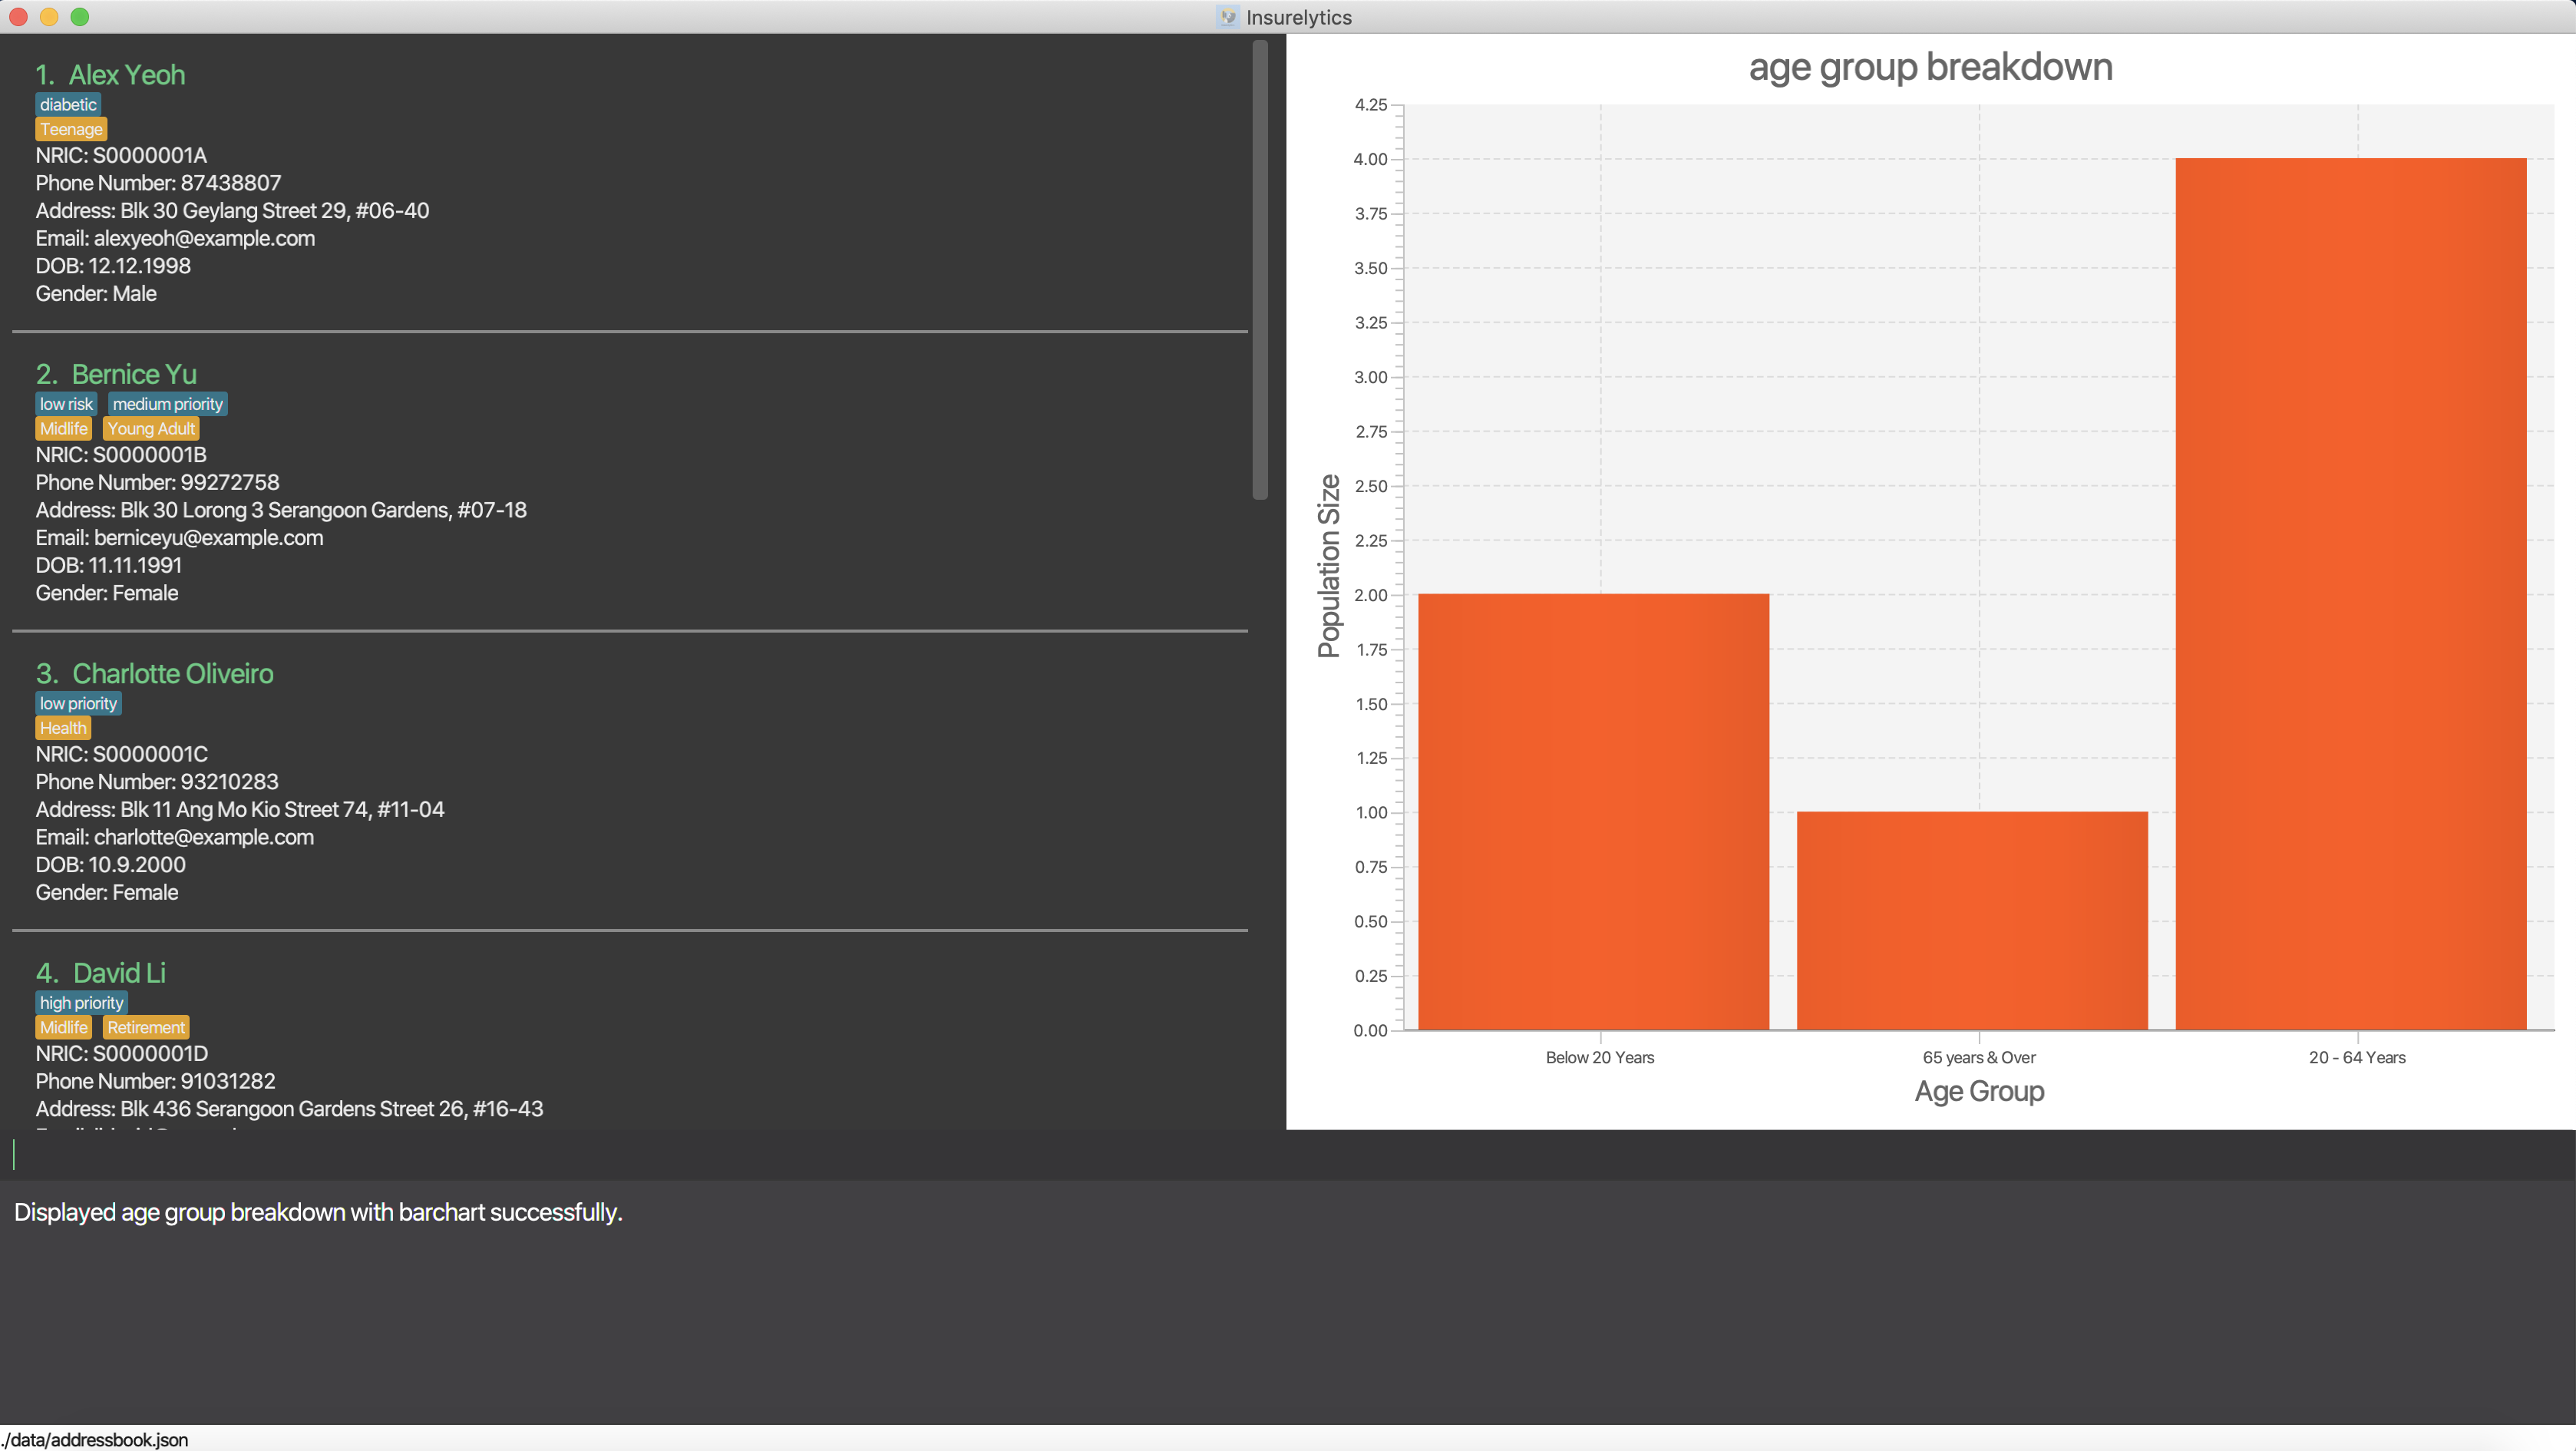The image size is (2576, 1451).
Task: Click the red close window button
Action: pyautogui.click(x=18, y=17)
